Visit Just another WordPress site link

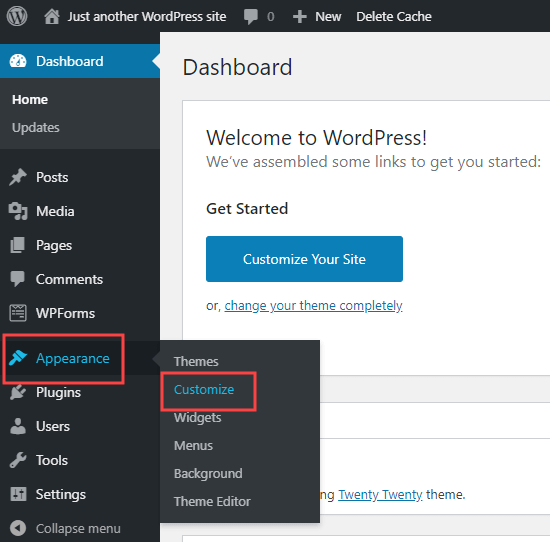pyautogui.click(x=147, y=16)
